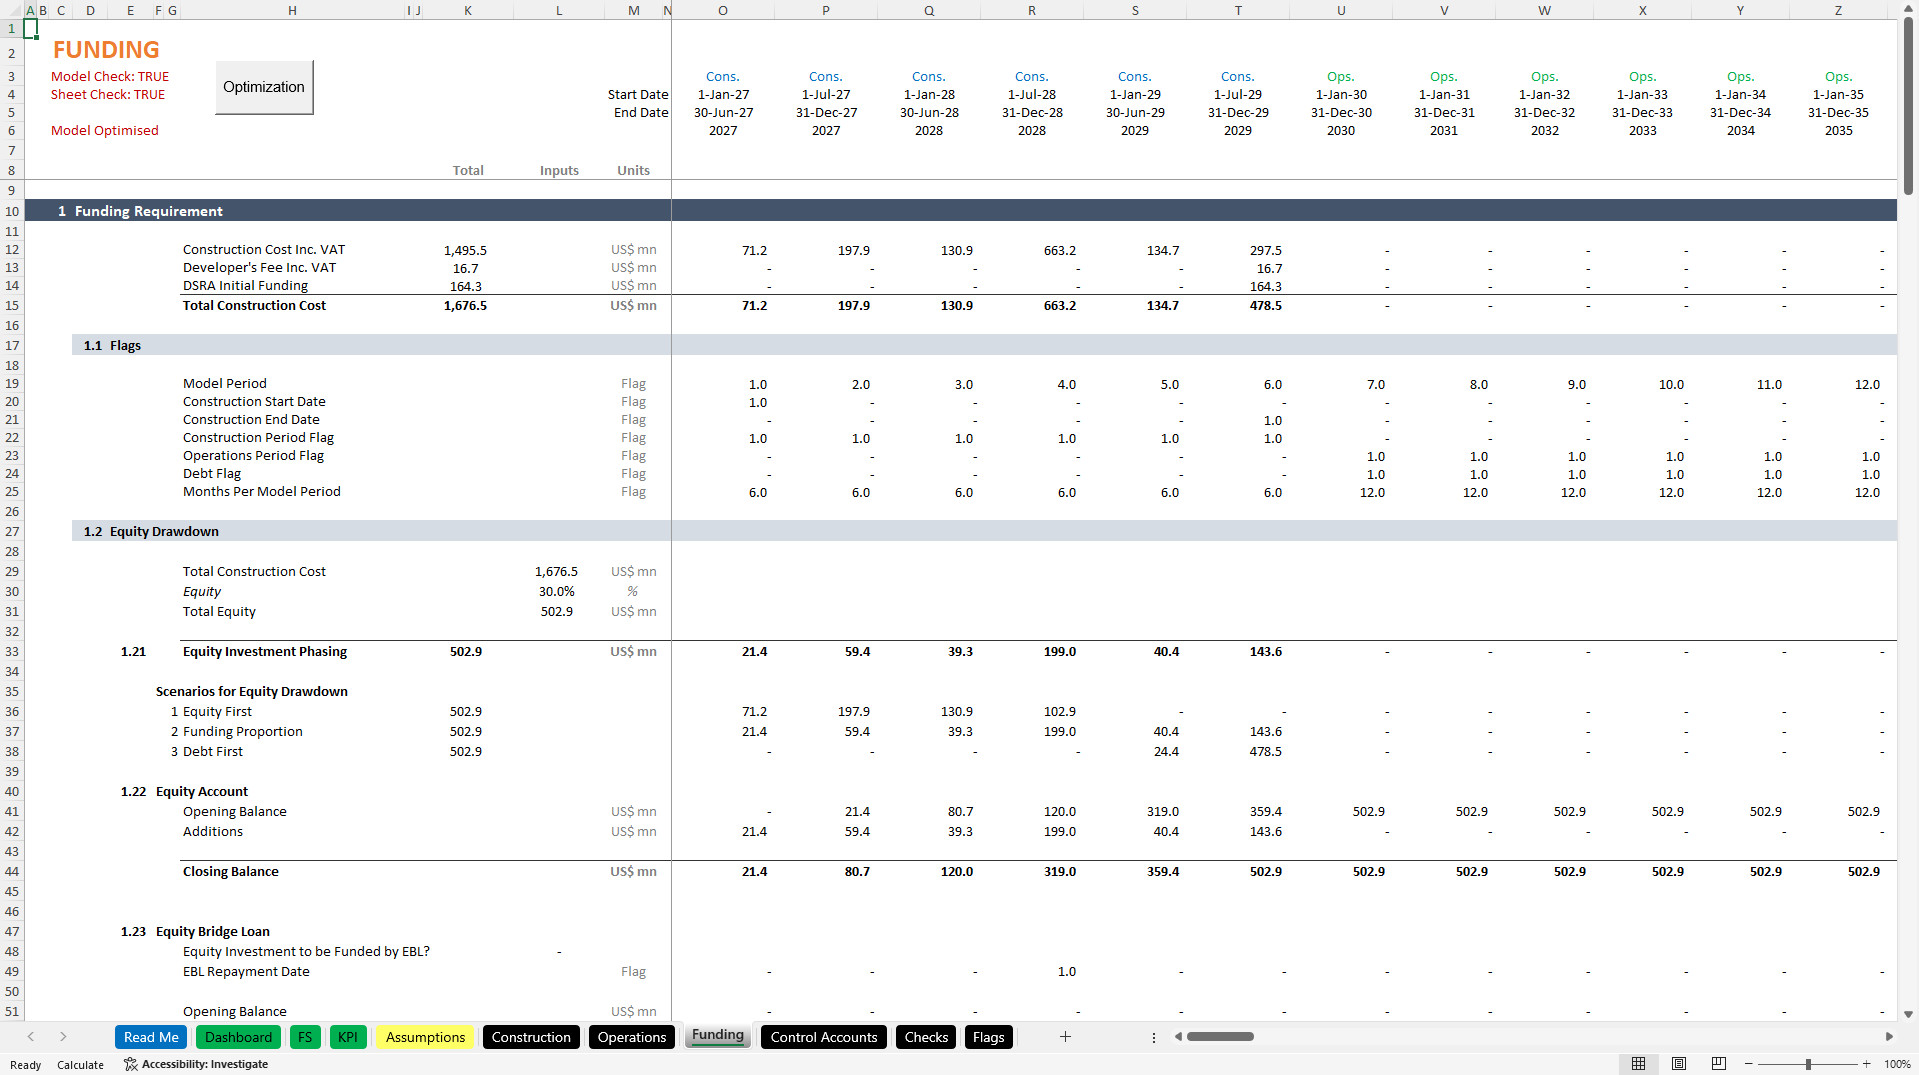Screen dimensions: 1919x1075
Task: Select Total Construction Cost total 1,676.5 in row 15
Action: point(465,306)
